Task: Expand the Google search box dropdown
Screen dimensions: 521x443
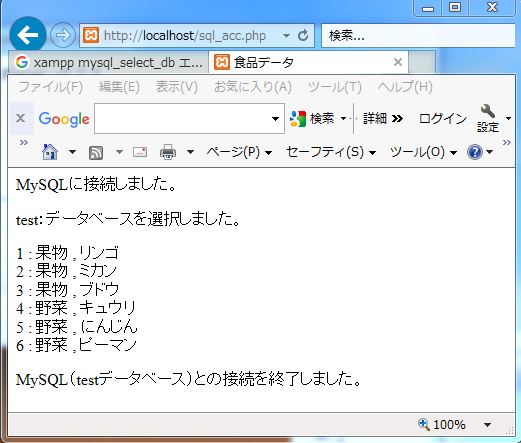Action: tap(275, 119)
